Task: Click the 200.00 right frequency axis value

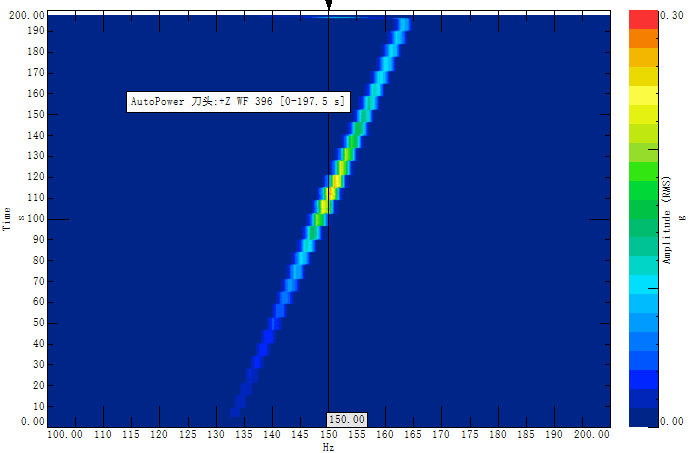Action: 592,434
